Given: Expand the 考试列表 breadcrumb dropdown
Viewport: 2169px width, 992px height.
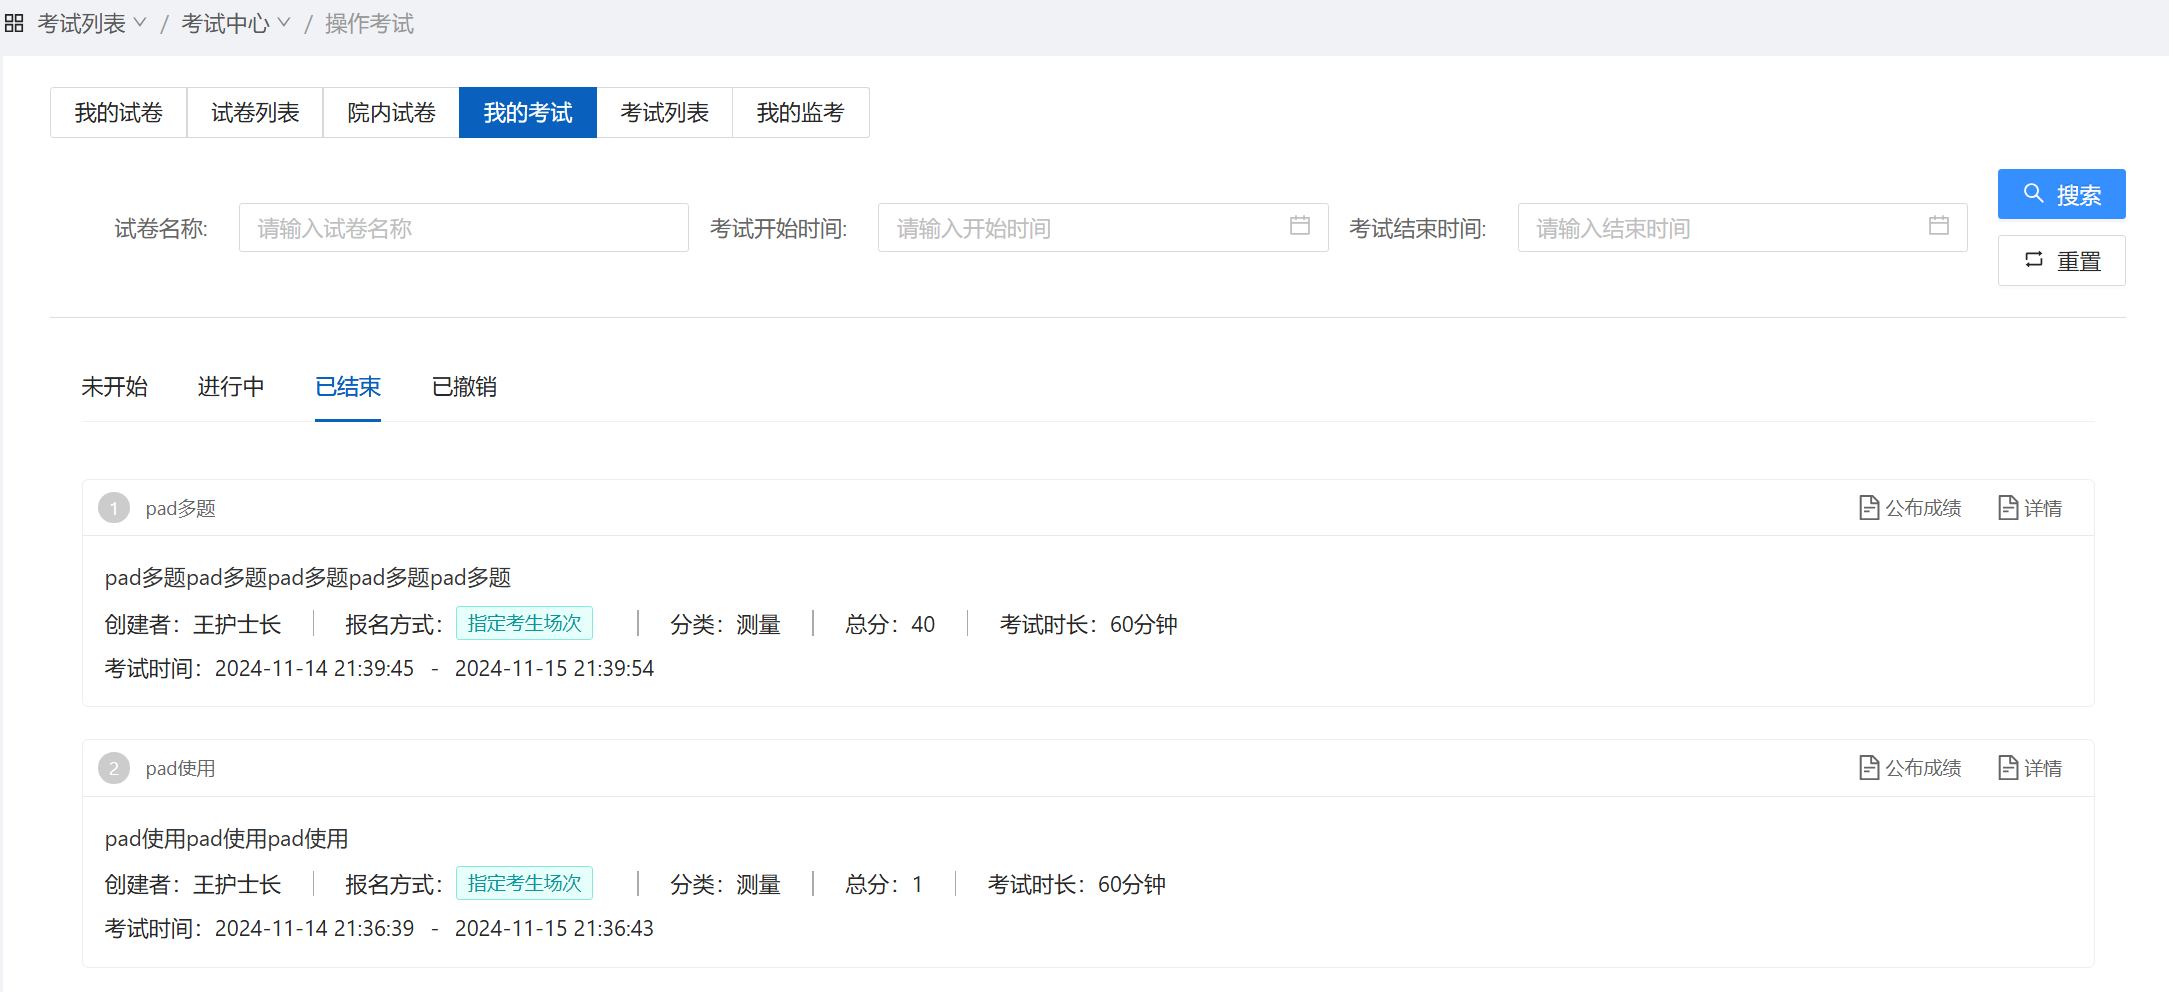Looking at the screenshot, I should [140, 23].
